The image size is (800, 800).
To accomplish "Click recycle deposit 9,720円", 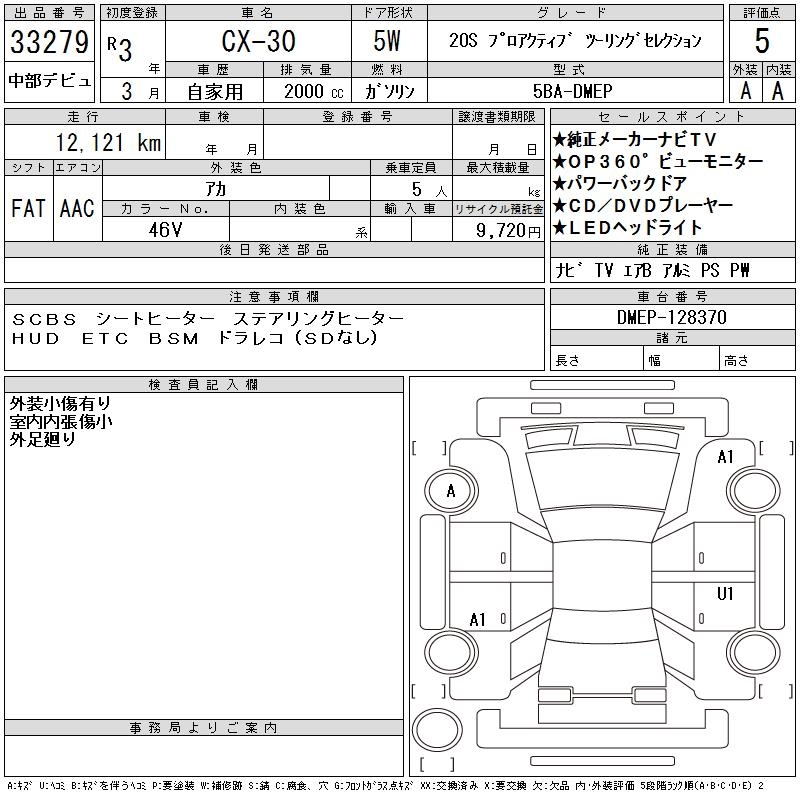I will [x=508, y=231].
